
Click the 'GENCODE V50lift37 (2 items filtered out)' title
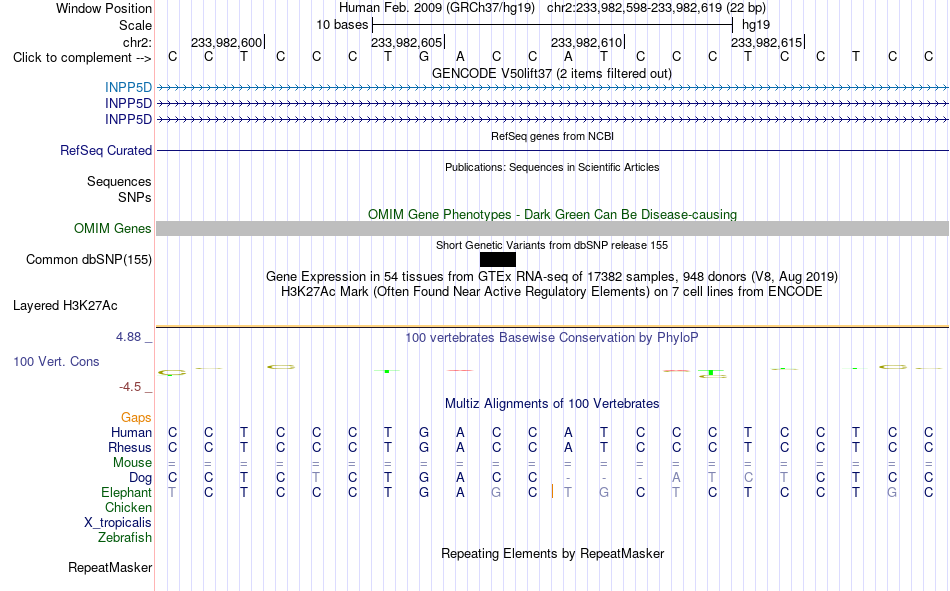pos(551,73)
